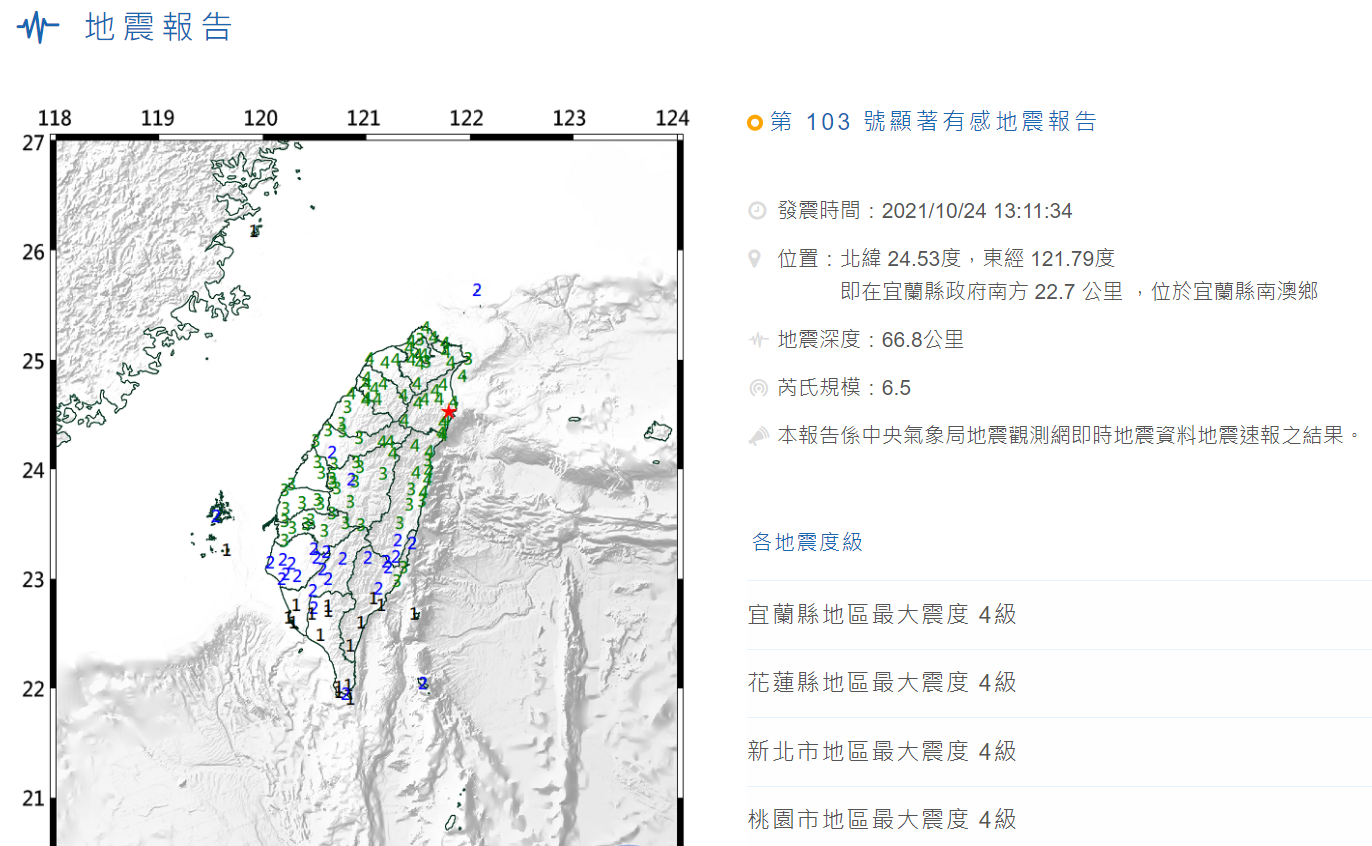Click the waveform icon next to 地震深度
1372x846 pixels.
coord(757,340)
